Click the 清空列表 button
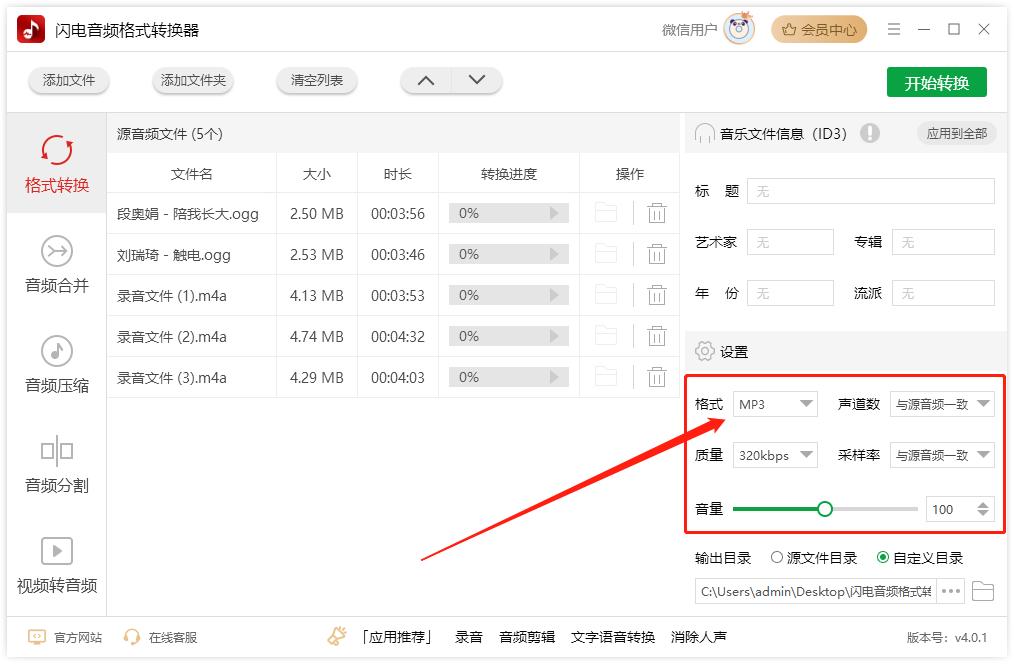The image size is (1014, 664). point(316,82)
